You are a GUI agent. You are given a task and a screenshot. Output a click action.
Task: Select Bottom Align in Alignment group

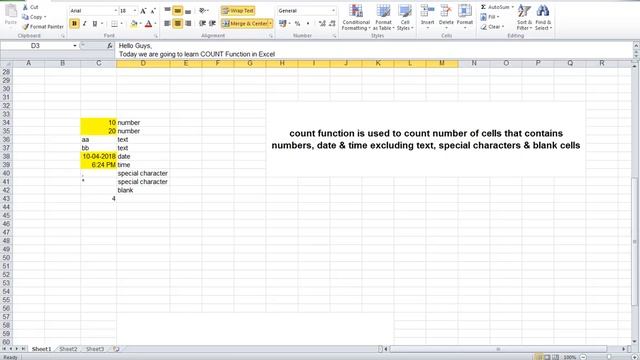[x=188, y=11]
